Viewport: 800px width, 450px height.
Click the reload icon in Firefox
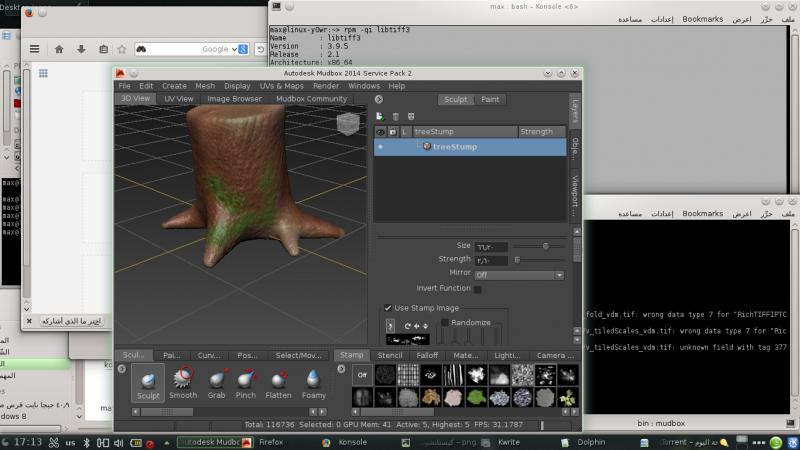(260, 49)
